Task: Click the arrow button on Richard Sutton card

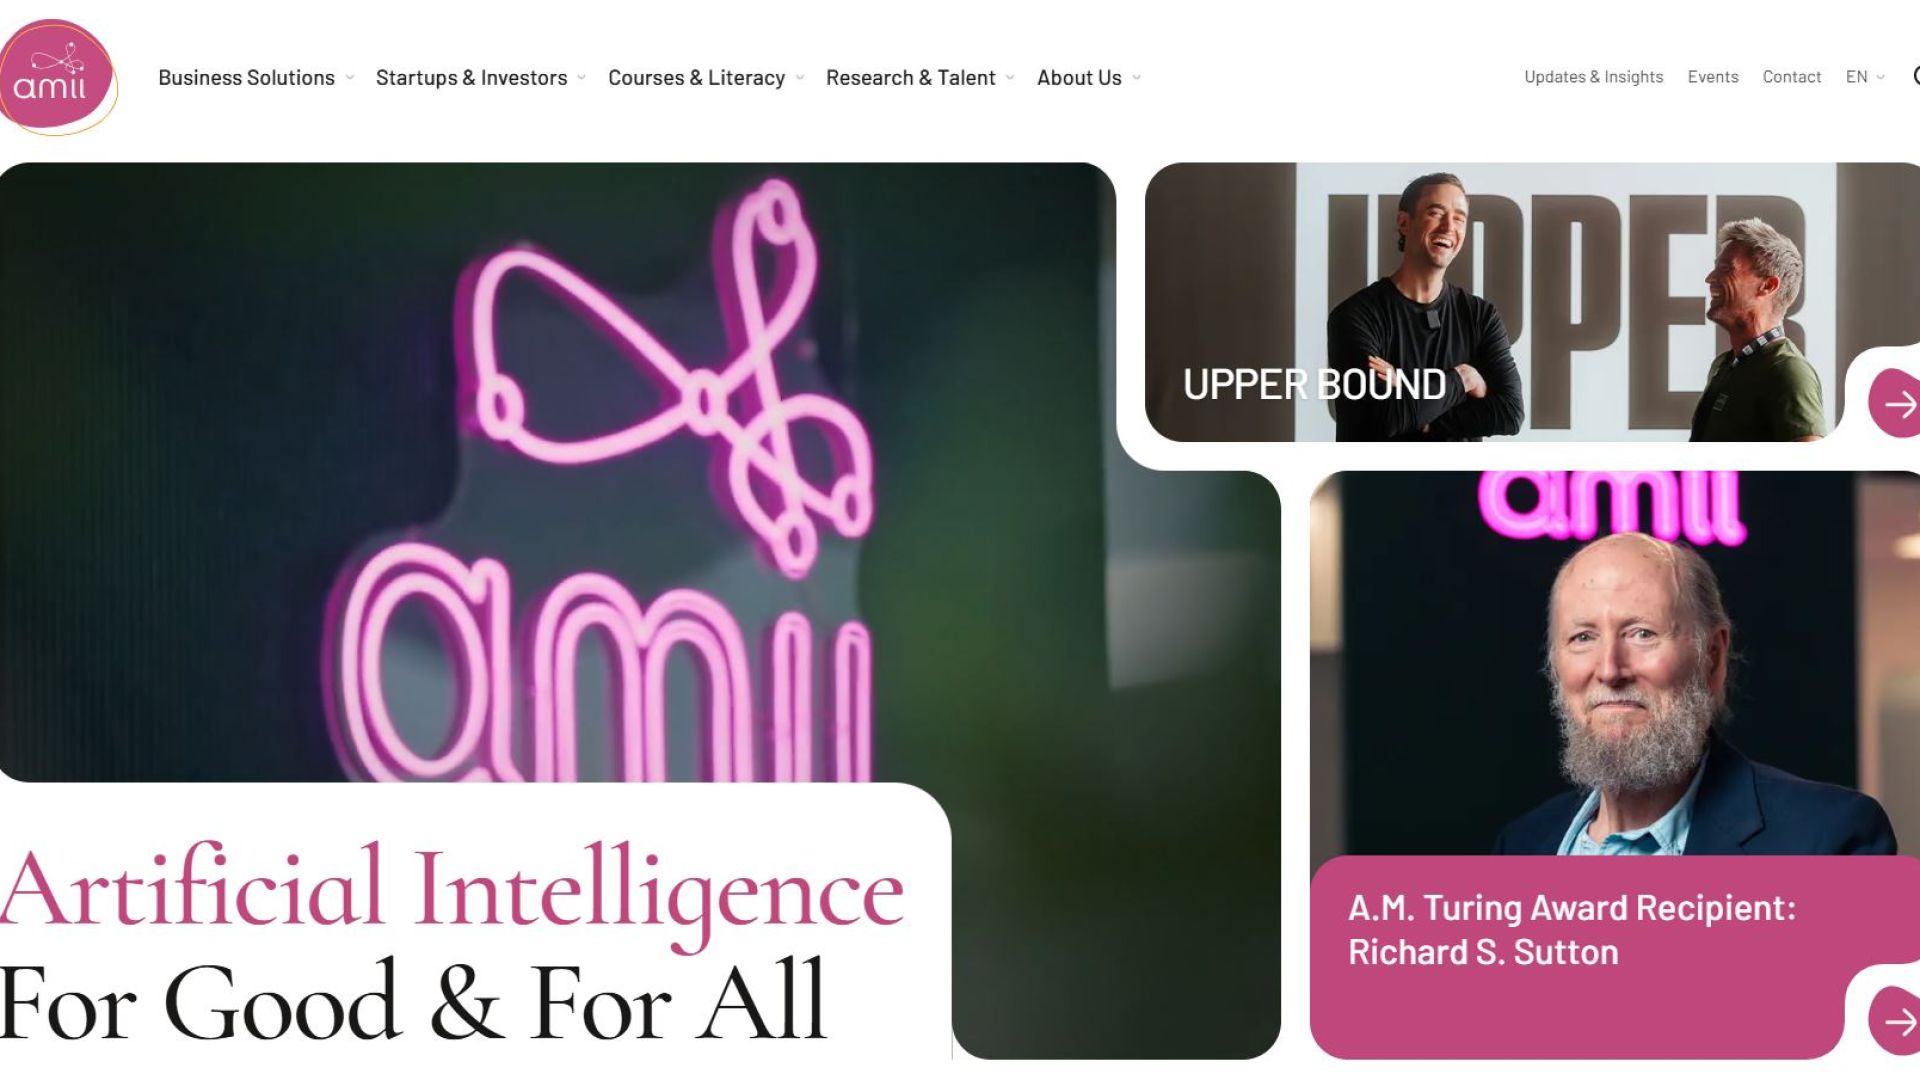Action: [1895, 1021]
